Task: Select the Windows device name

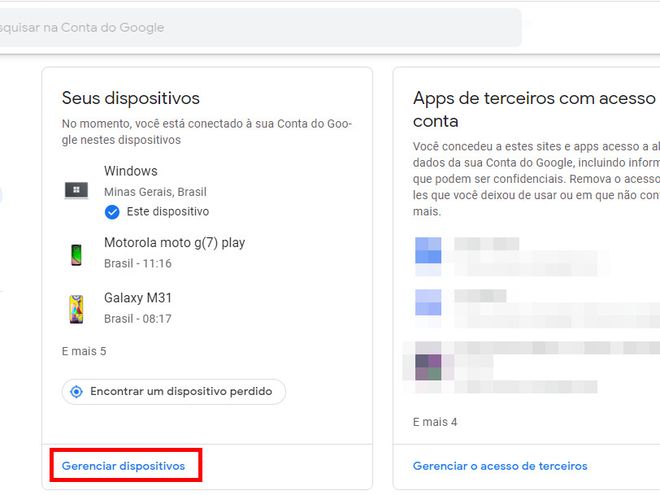Action: pos(131,171)
